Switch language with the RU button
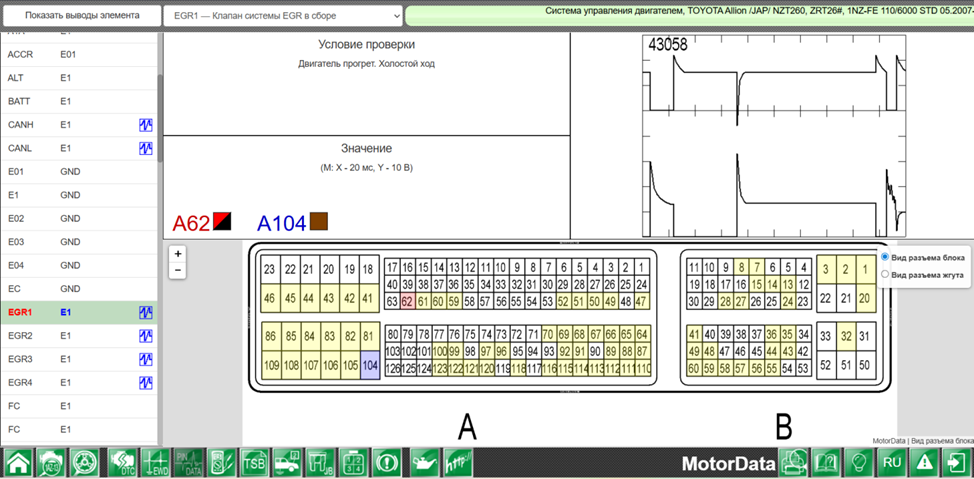Screen dimensions: 974x479 (x=893, y=463)
